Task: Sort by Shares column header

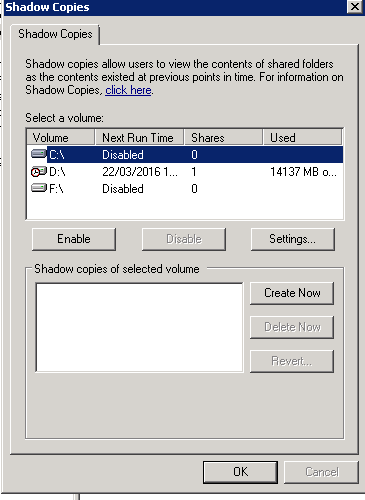Action: click(x=224, y=137)
